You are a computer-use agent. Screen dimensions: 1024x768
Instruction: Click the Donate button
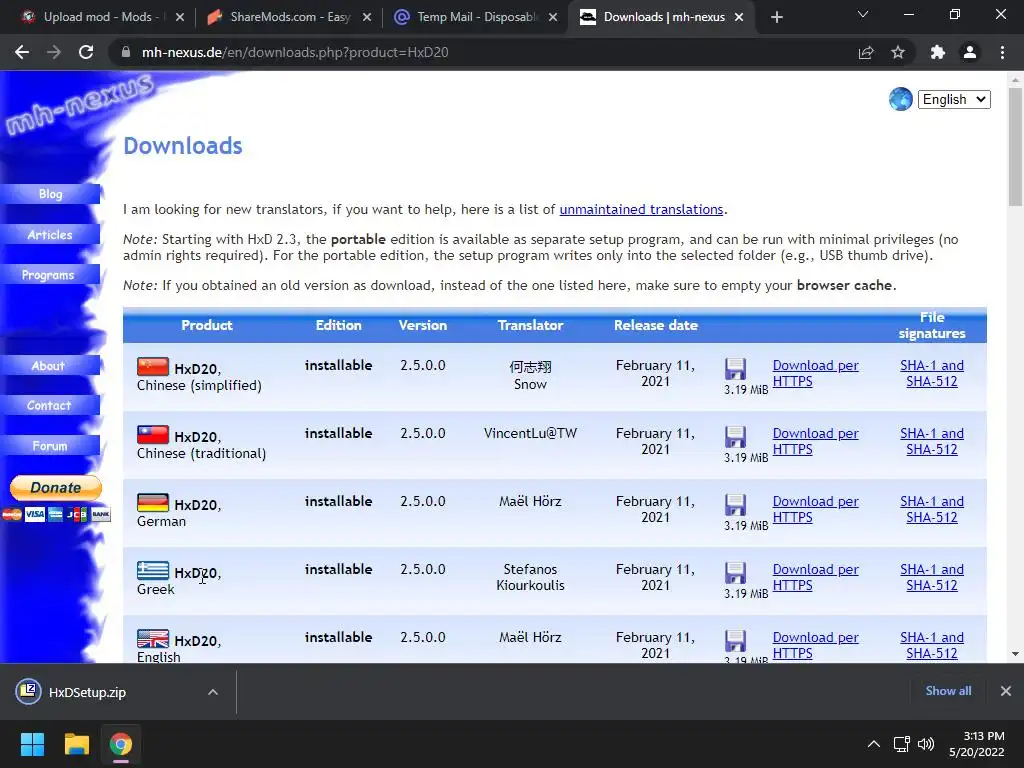coord(56,488)
